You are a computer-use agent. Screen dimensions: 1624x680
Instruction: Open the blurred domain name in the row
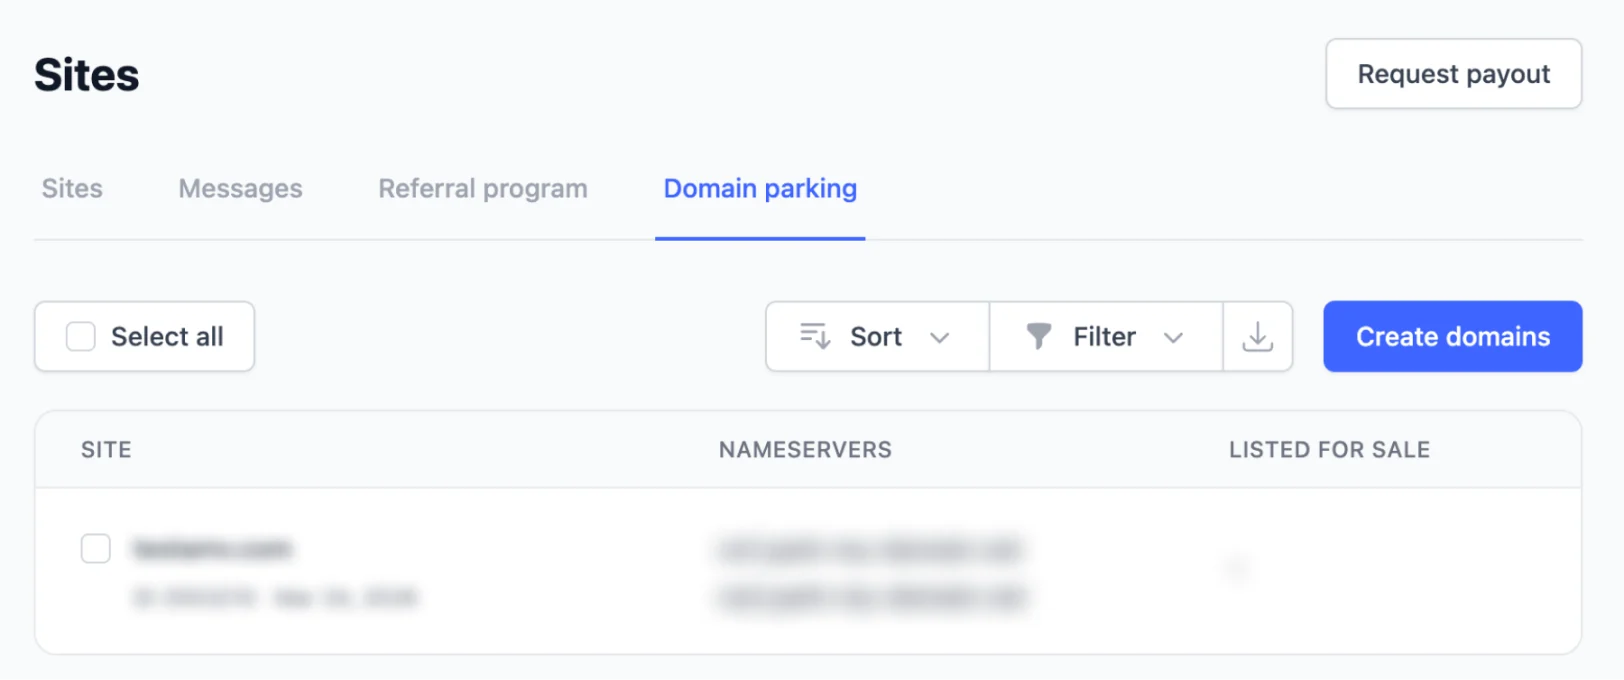click(x=212, y=549)
